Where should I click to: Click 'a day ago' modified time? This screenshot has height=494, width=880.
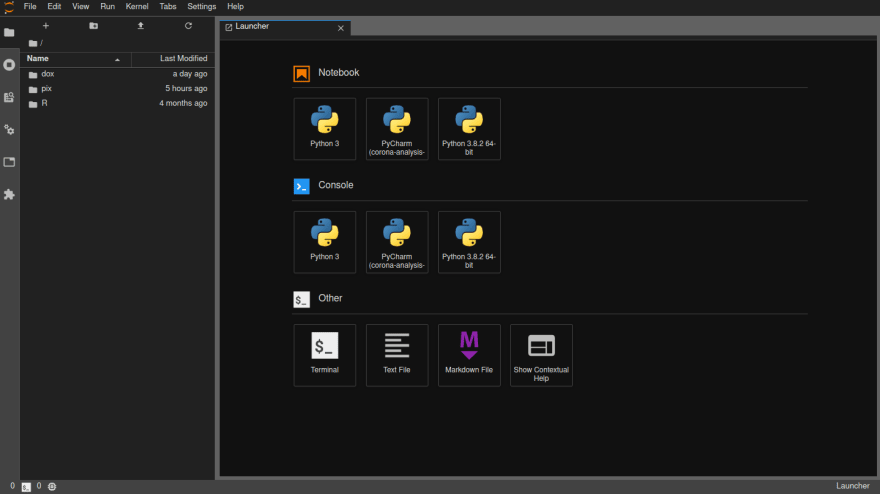[190, 74]
